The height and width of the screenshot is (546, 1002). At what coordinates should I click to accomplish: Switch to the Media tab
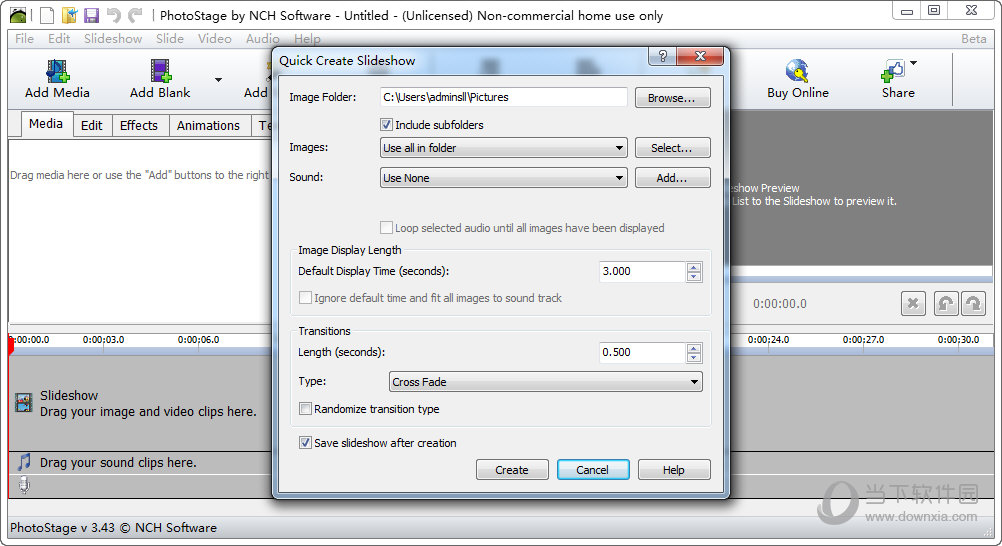point(46,123)
